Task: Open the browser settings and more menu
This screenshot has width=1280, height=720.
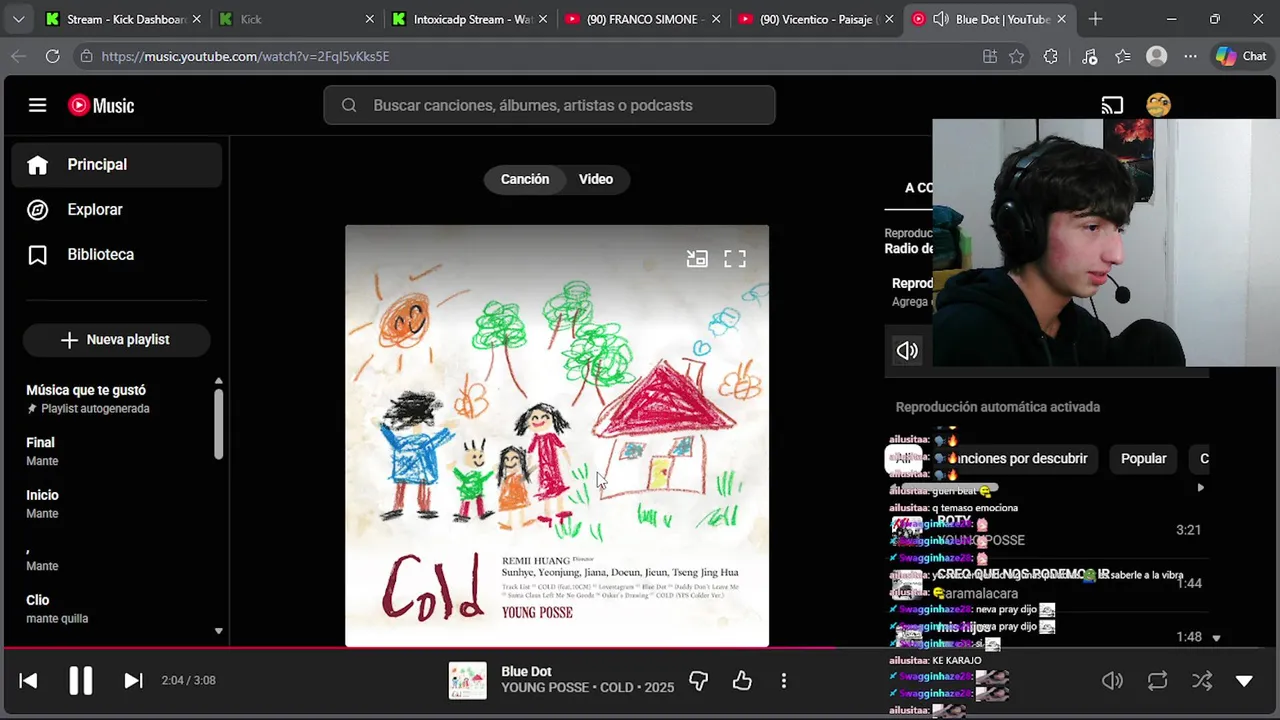Action: [x=1190, y=57]
